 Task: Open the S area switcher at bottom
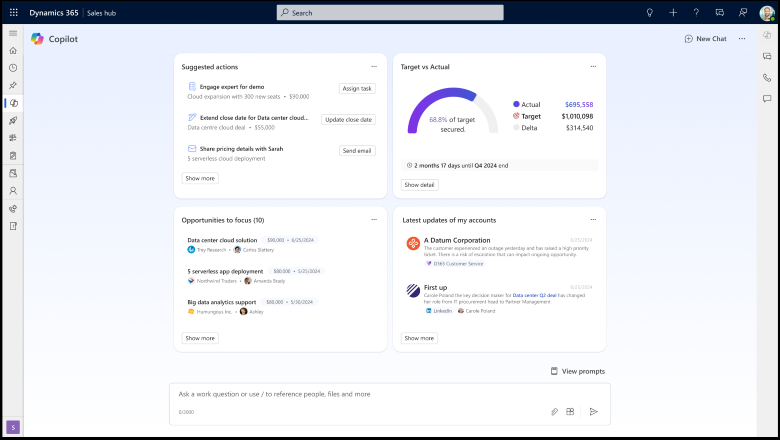pyautogui.click(x=13, y=427)
